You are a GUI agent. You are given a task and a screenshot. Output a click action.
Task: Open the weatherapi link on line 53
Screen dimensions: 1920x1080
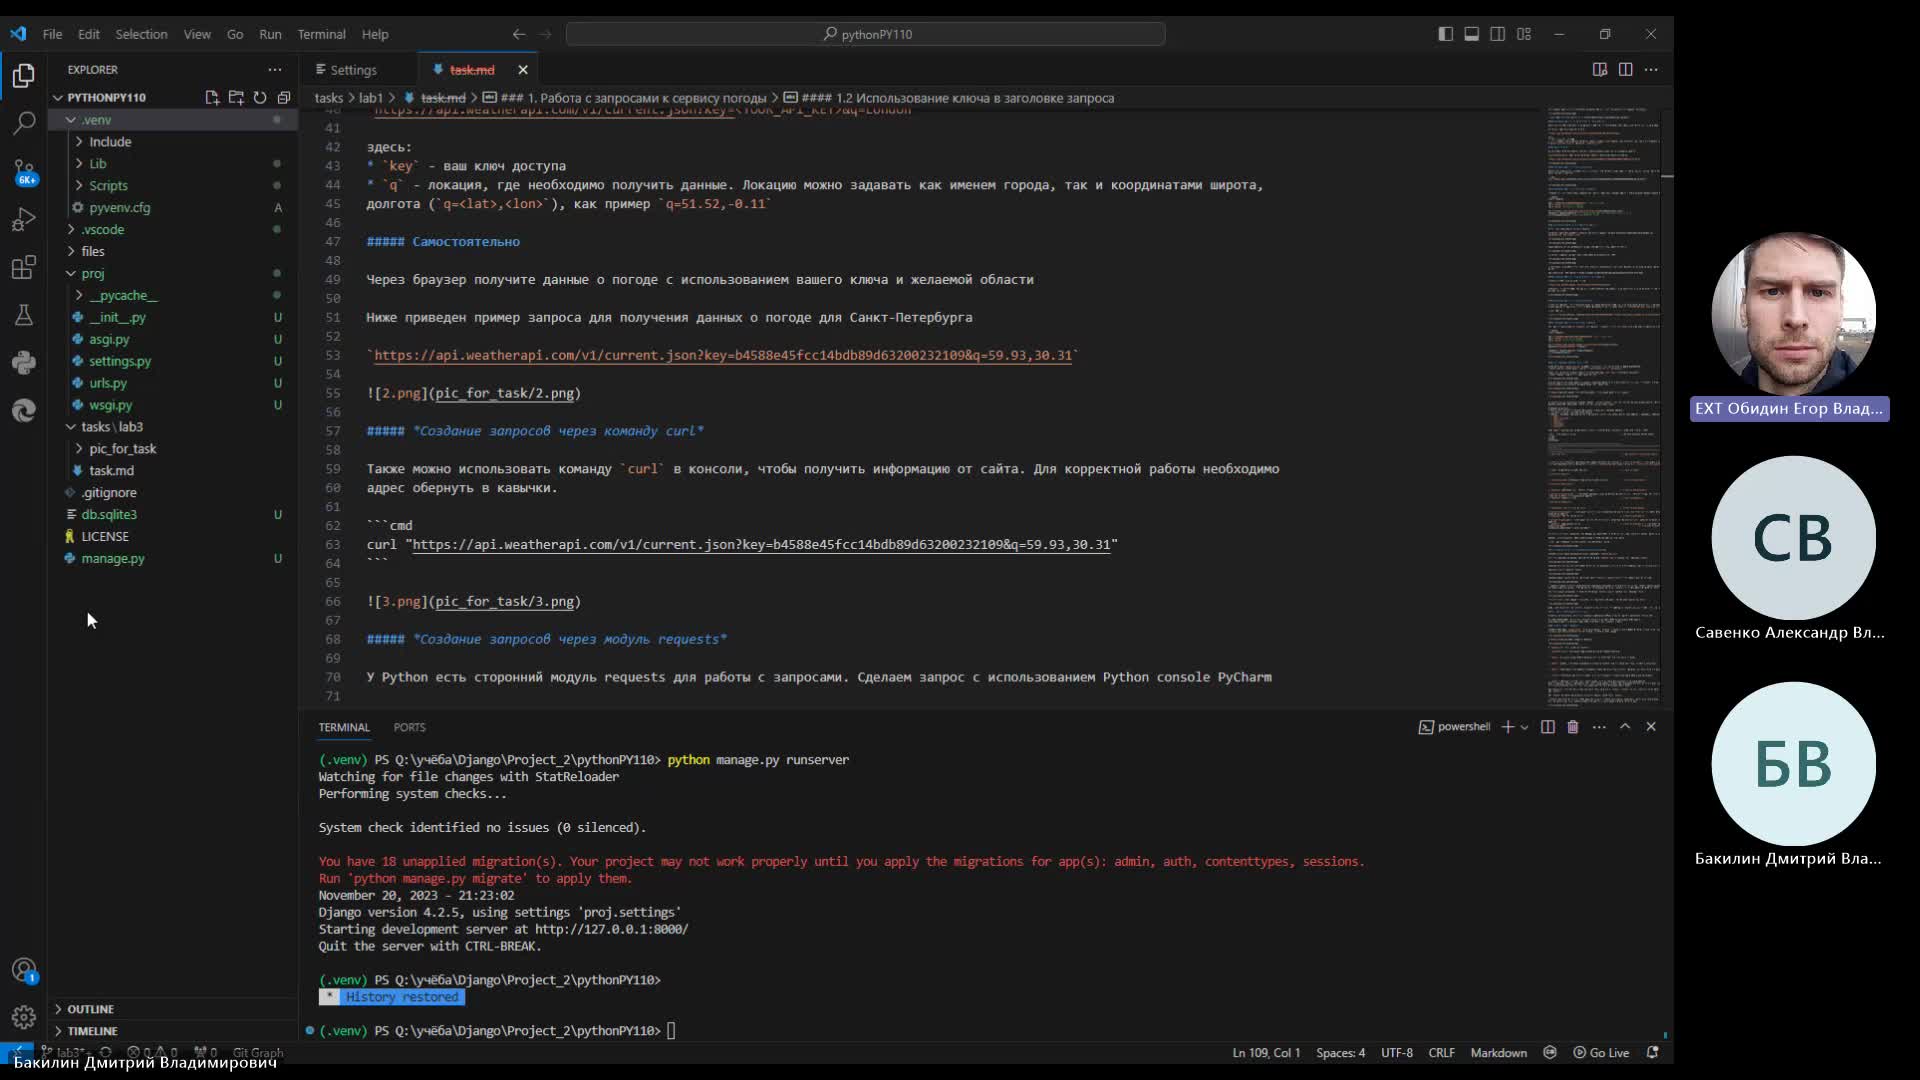pos(722,355)
